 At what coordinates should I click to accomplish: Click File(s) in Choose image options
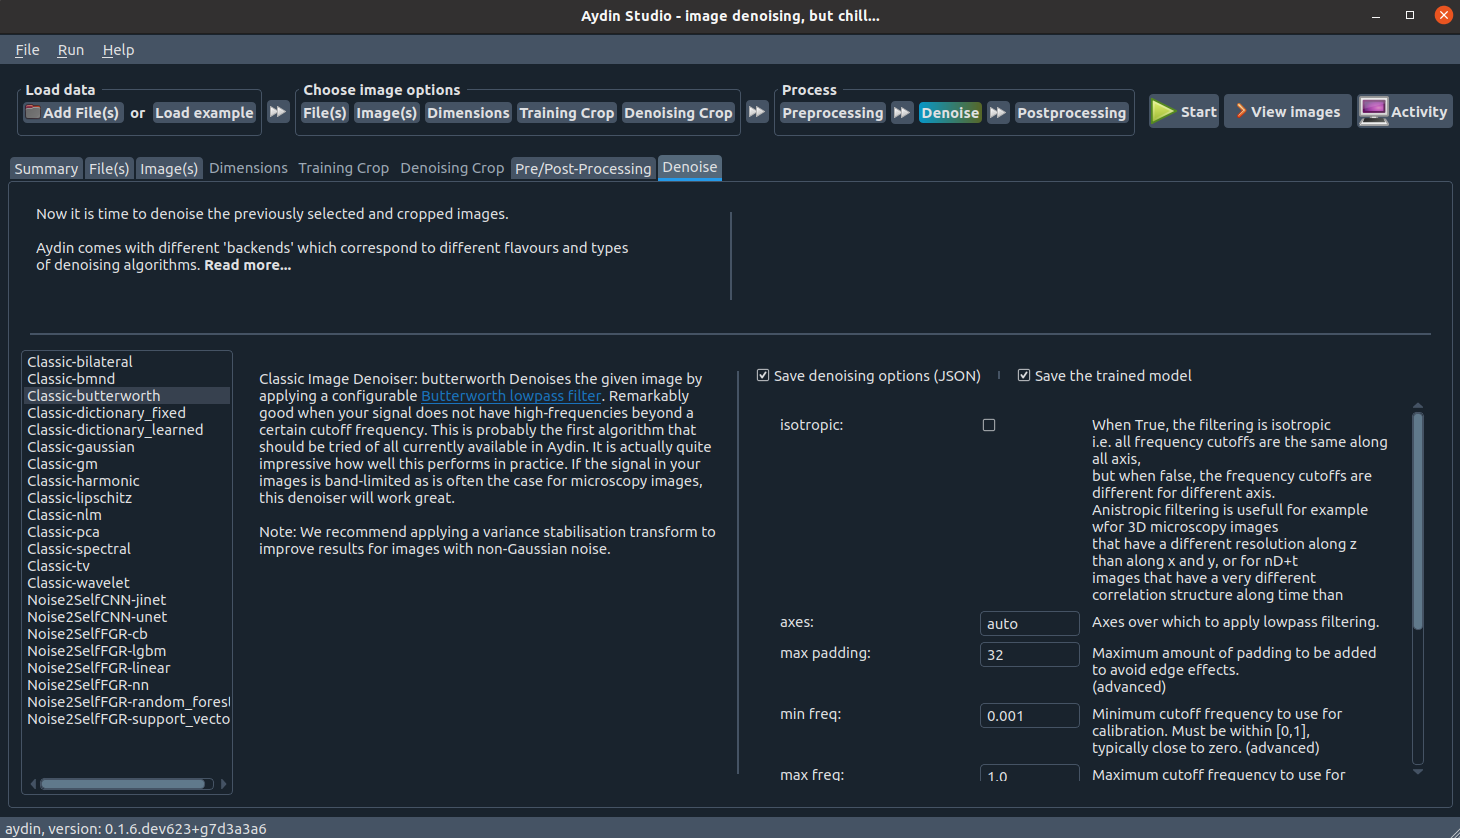coord(325,113)
